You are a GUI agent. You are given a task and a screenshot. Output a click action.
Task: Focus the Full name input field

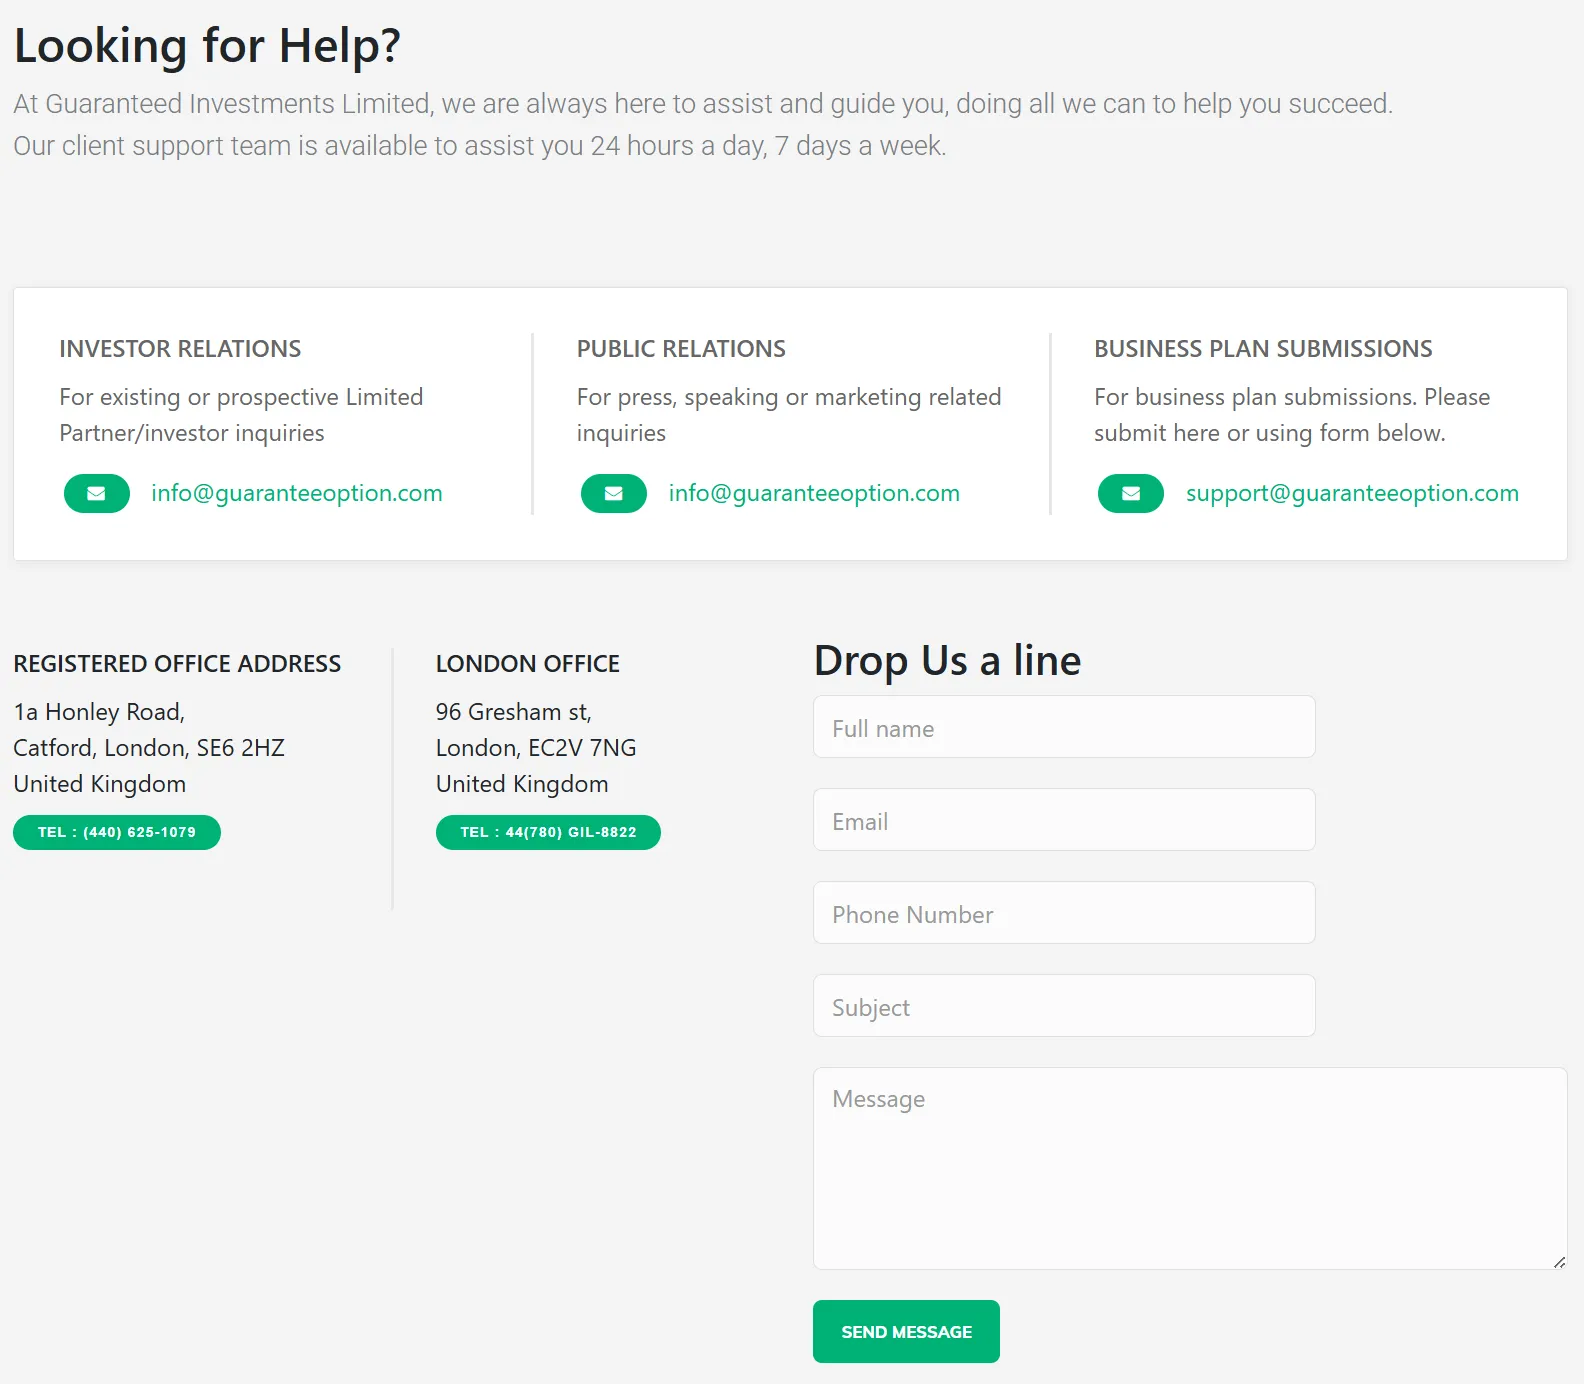tap(1064, 727)
